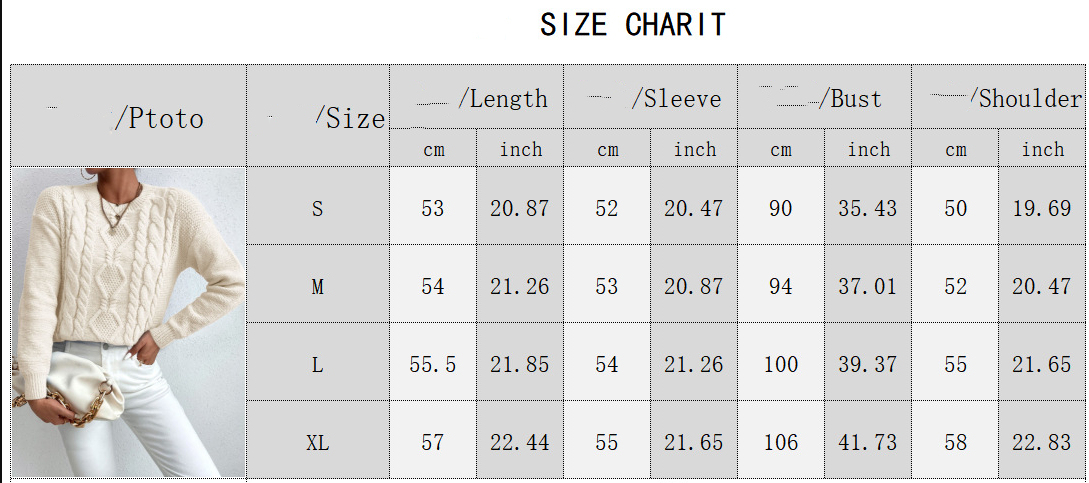Screen dimensions: 1089x483
Task: Click the 106 cm bust cell
Action: click(x=781, y=440)
